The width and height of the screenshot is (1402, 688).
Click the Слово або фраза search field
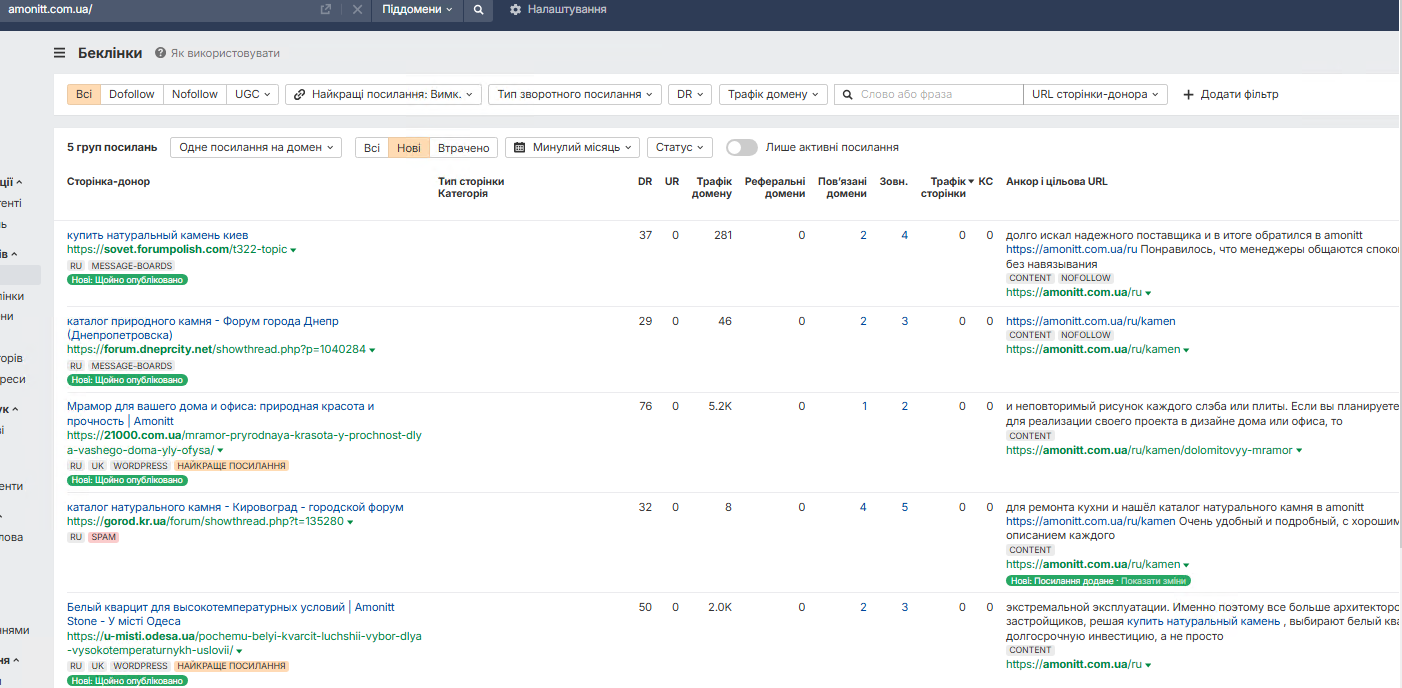[x=938, y=94]
